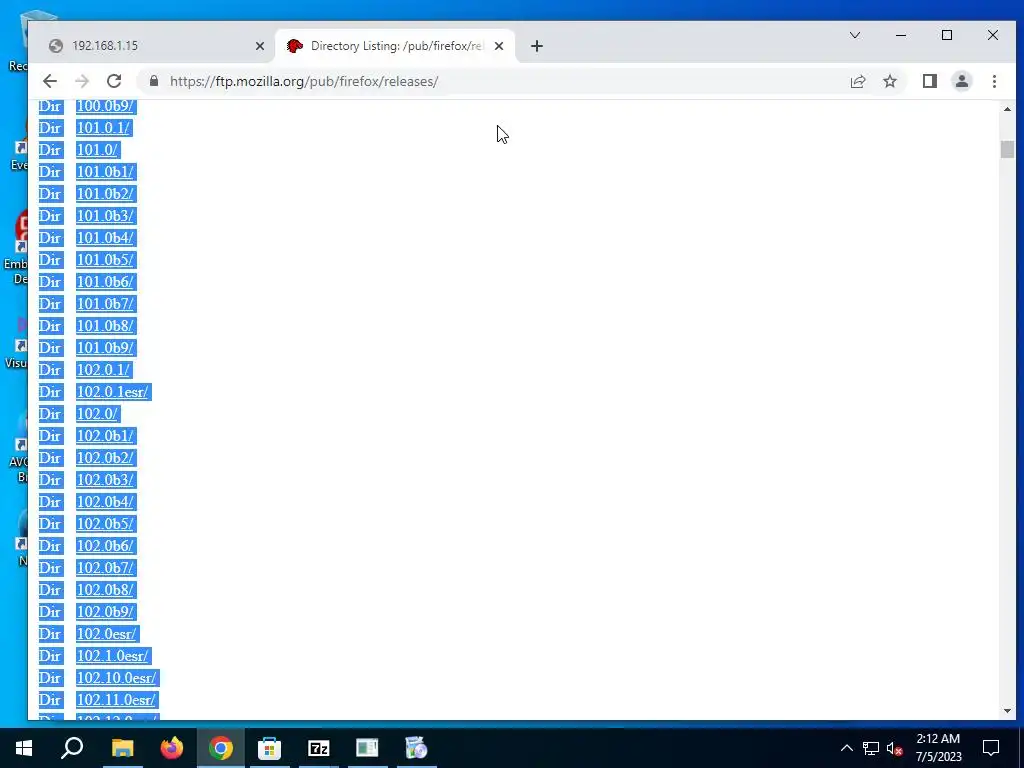Open the 101.0b7/ directory
The width and height of the screenshot is (1024, 768).
[x=105, y=304]
